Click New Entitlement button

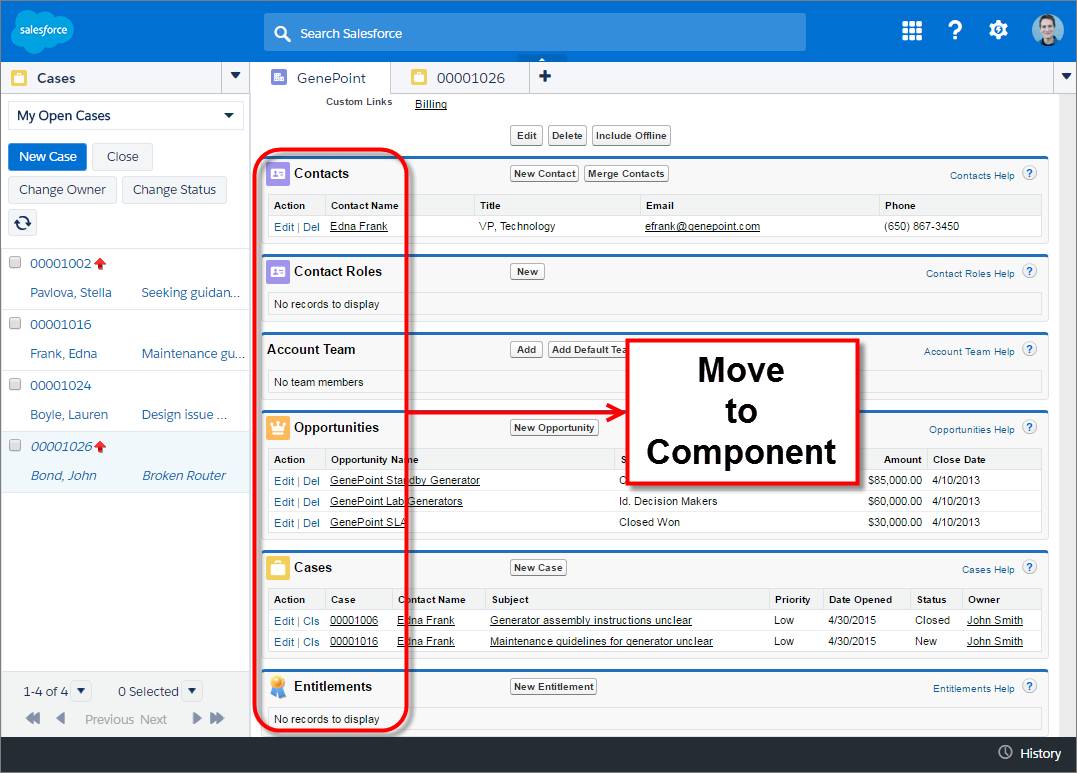tap(554, 687)
